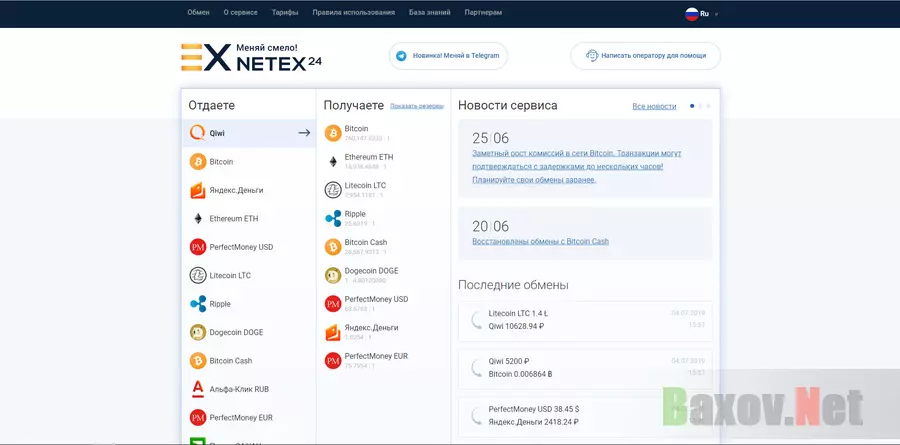Click the Новости сервиса heading
This screenshot has width=900, height=445.
[x=507, y=106]
